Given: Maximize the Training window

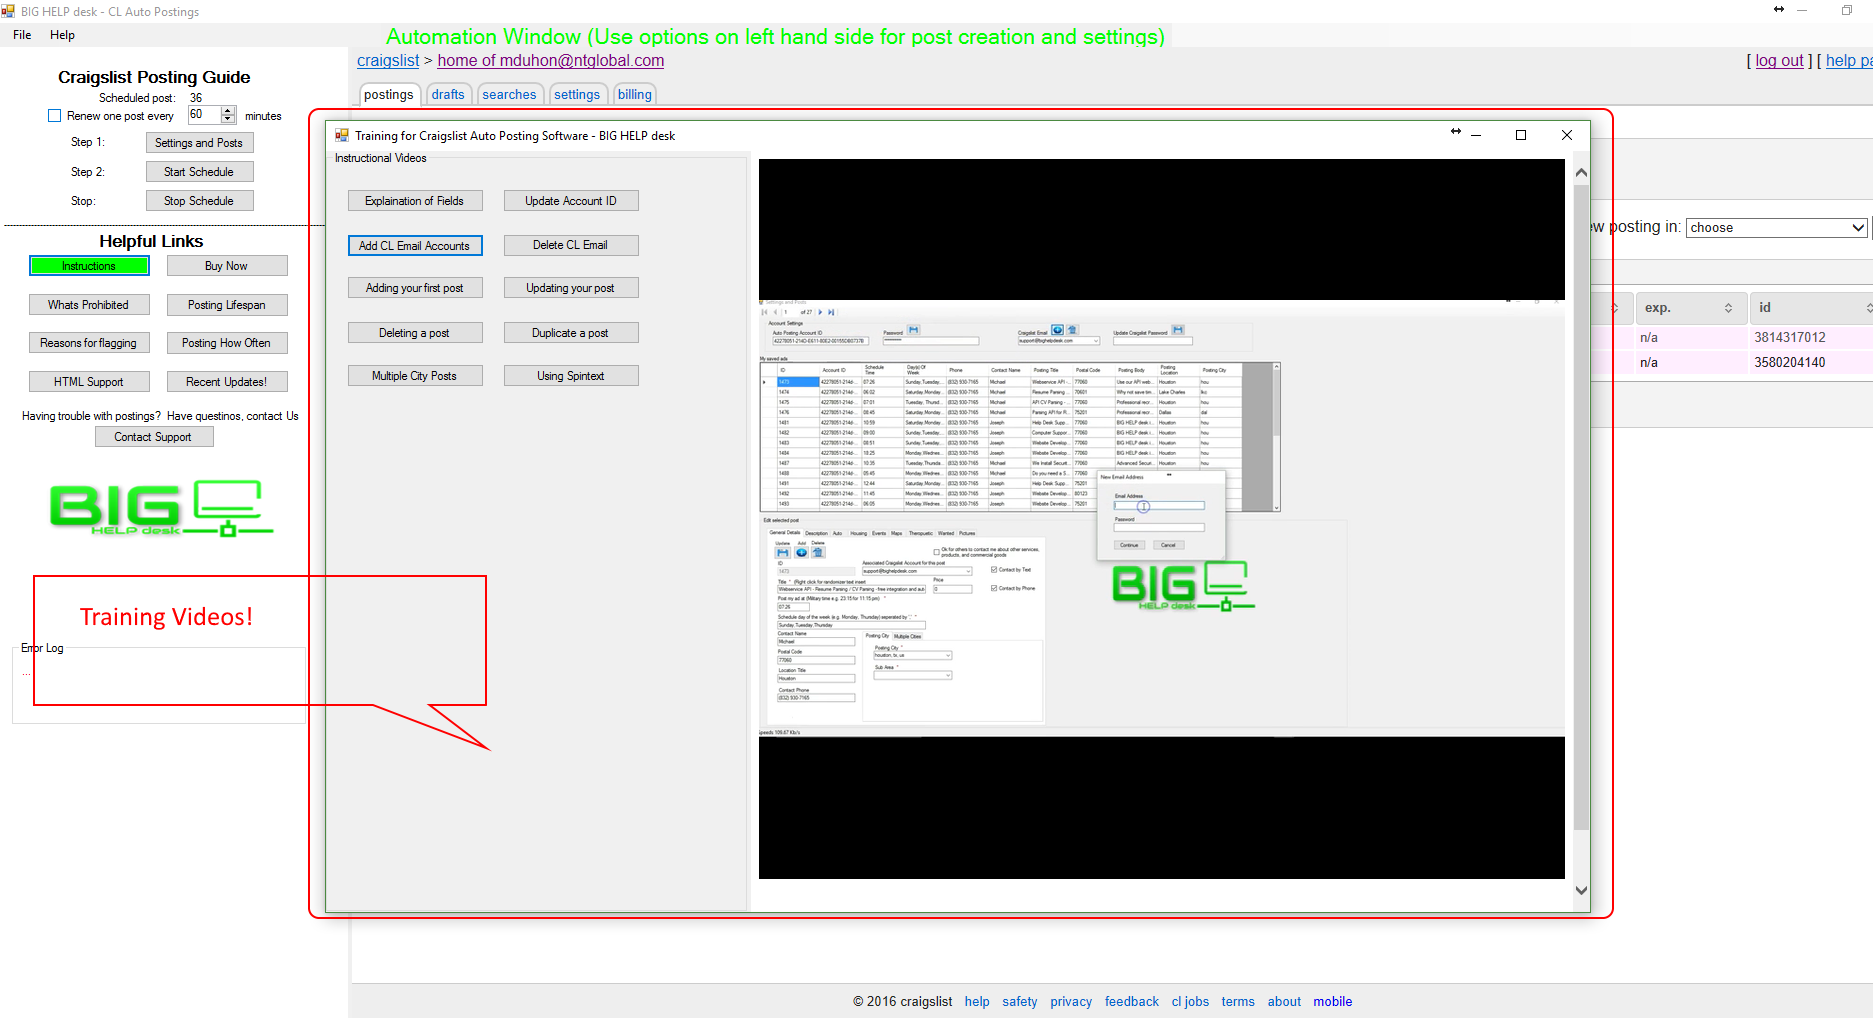Looking at the screenshot, I should [x=1521, y=135].
